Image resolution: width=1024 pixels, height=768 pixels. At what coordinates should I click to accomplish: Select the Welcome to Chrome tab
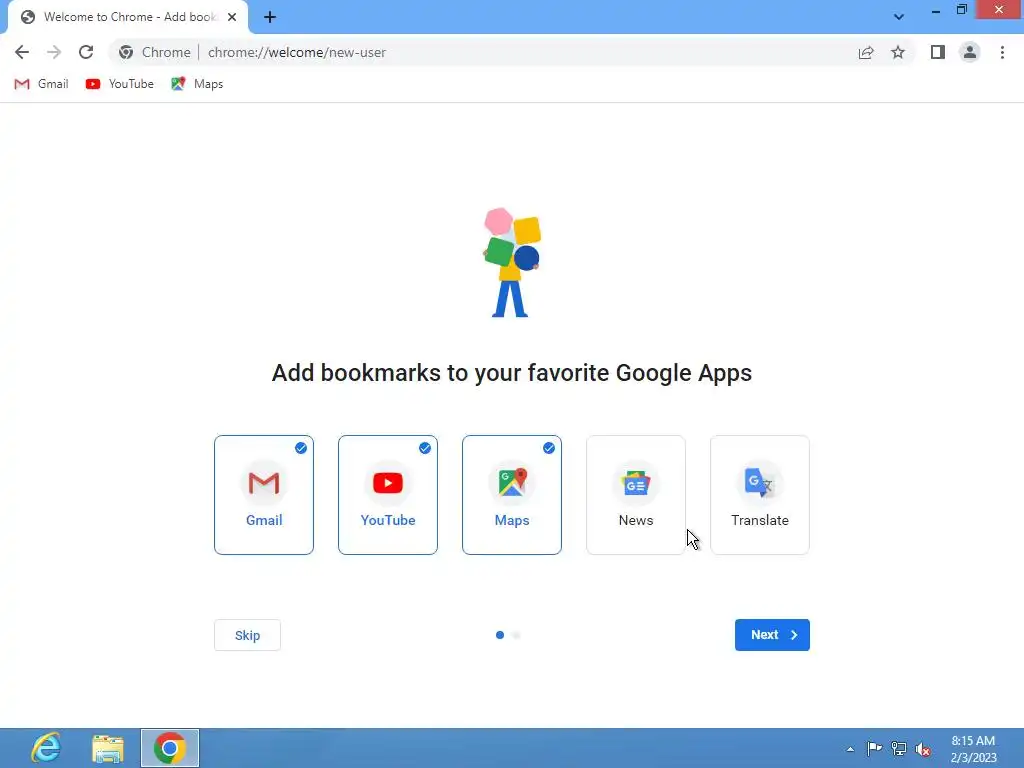128,17
